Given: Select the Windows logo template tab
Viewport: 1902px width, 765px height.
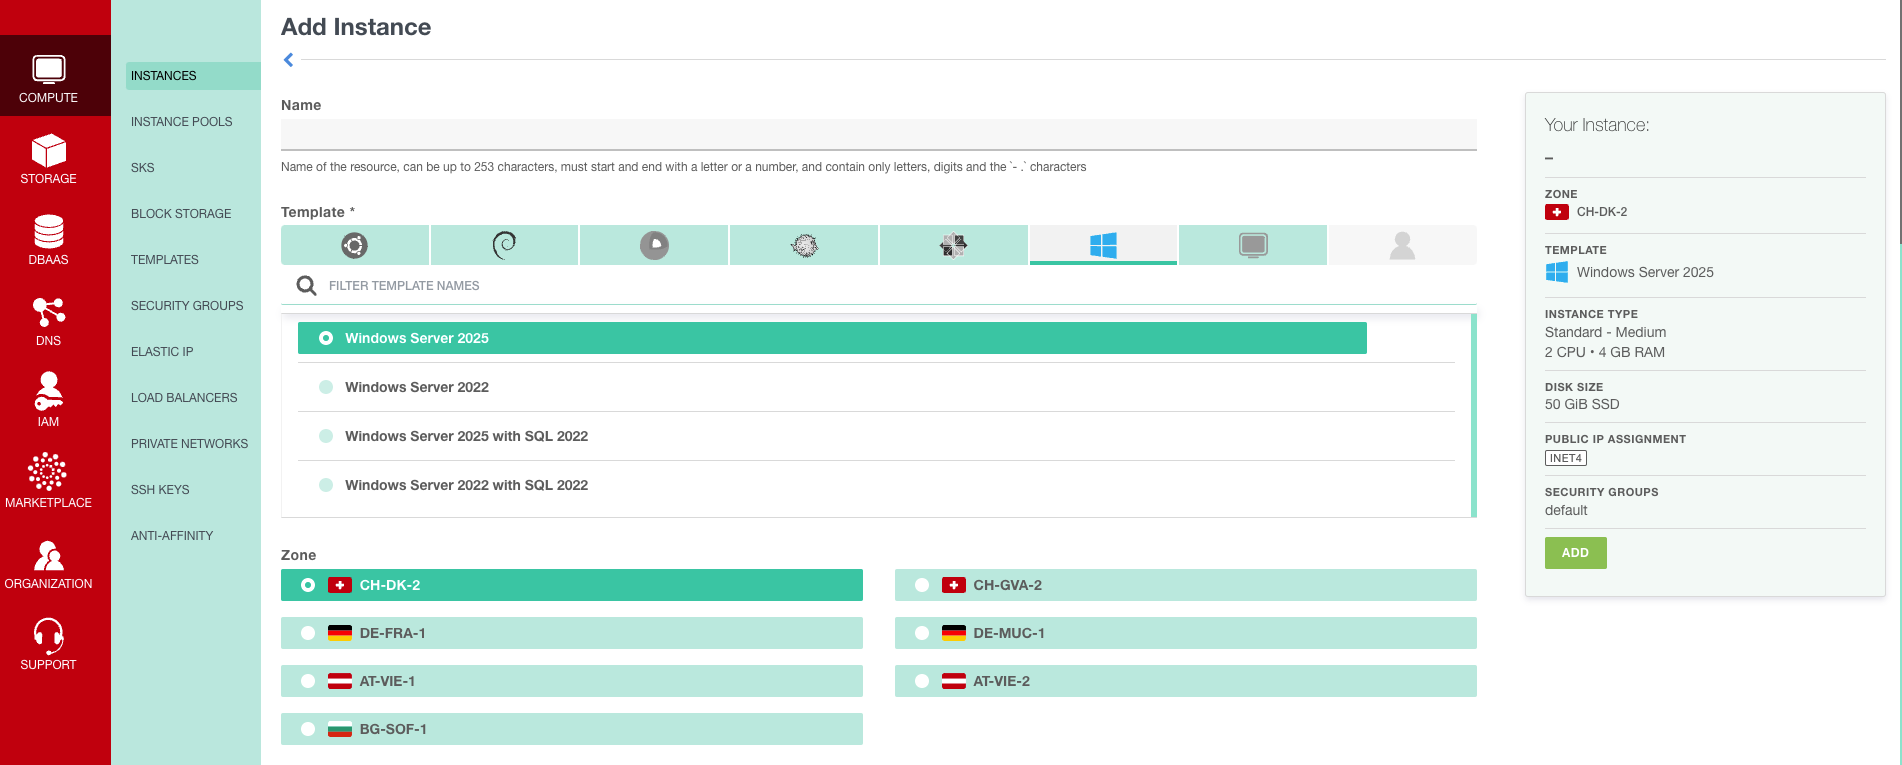Looking at the screenshot, I should pos(1103,245).
